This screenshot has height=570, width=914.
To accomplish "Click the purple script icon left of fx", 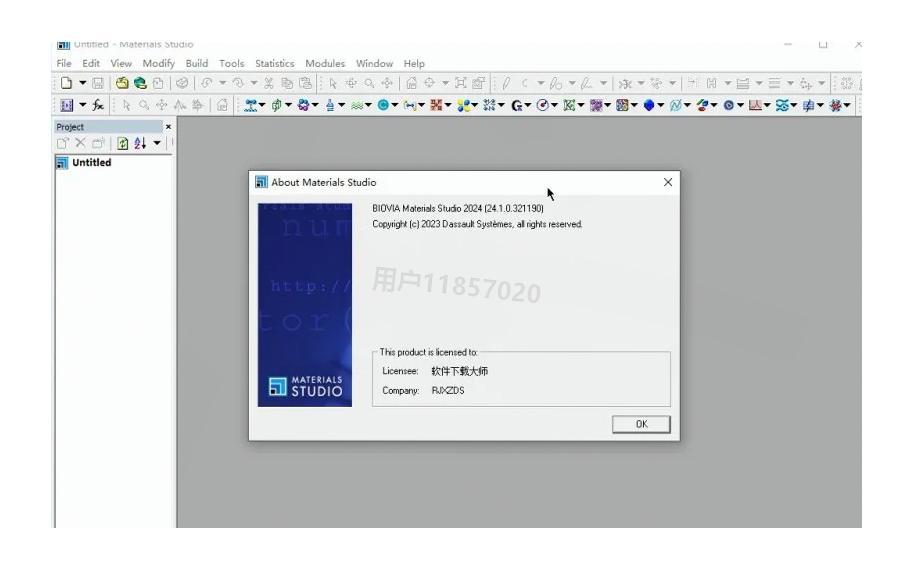I will [66, 105].
